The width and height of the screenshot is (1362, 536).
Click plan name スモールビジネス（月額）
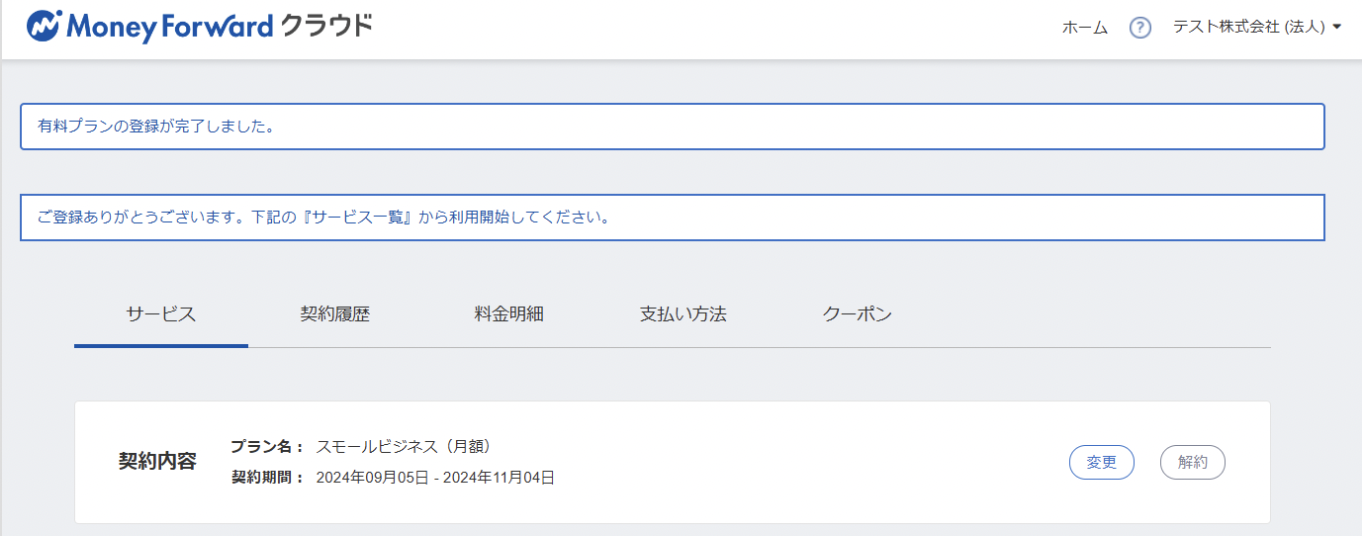point(403,446)
